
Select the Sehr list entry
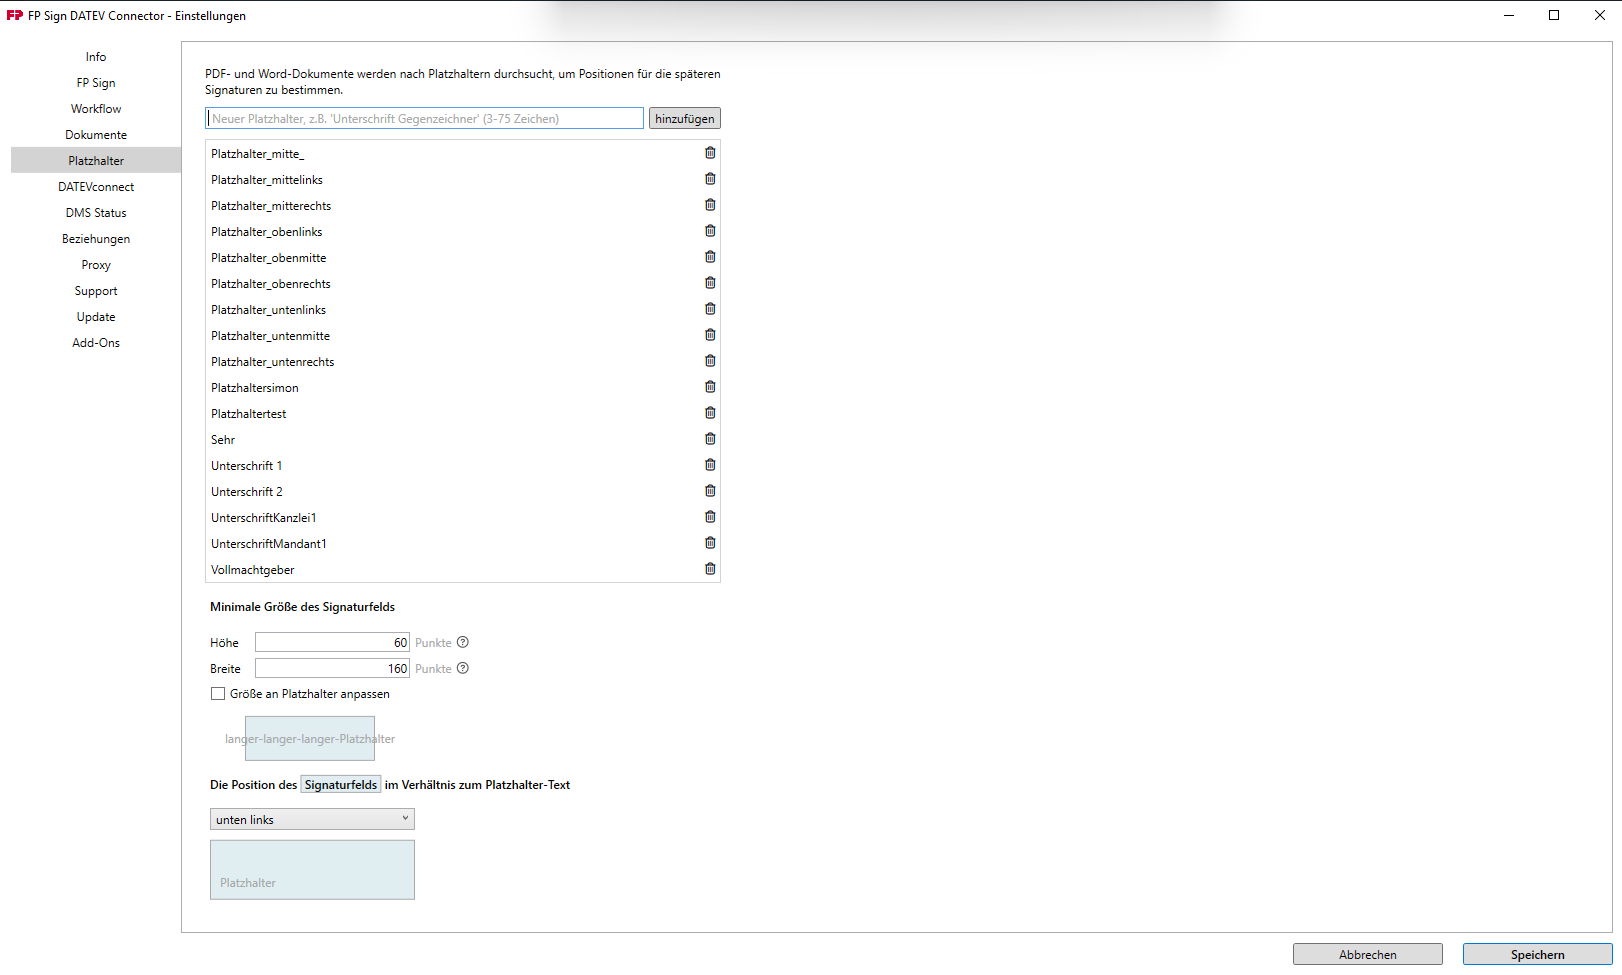click(463, 439)
